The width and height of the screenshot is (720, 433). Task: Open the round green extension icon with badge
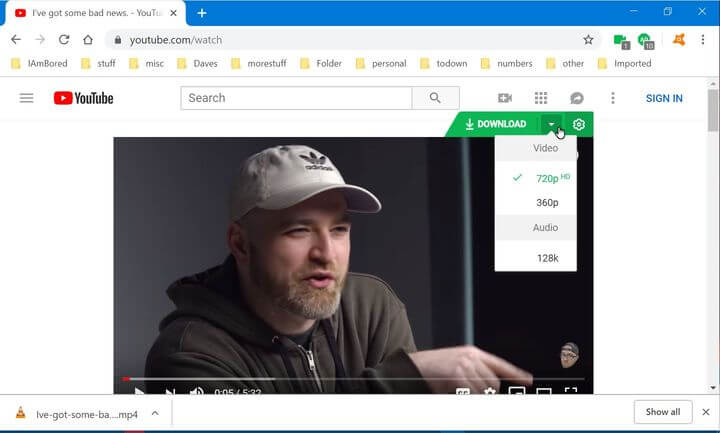tap(646, 41)
